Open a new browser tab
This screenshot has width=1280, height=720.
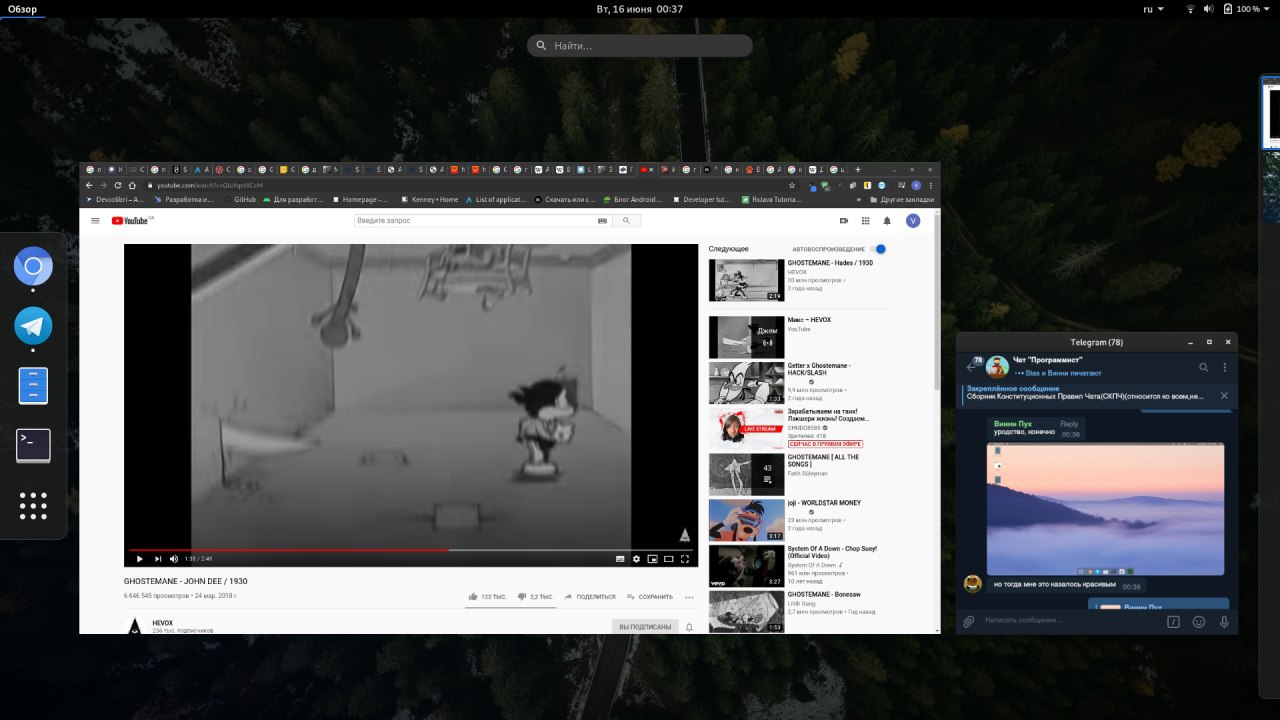coord(857,169)
